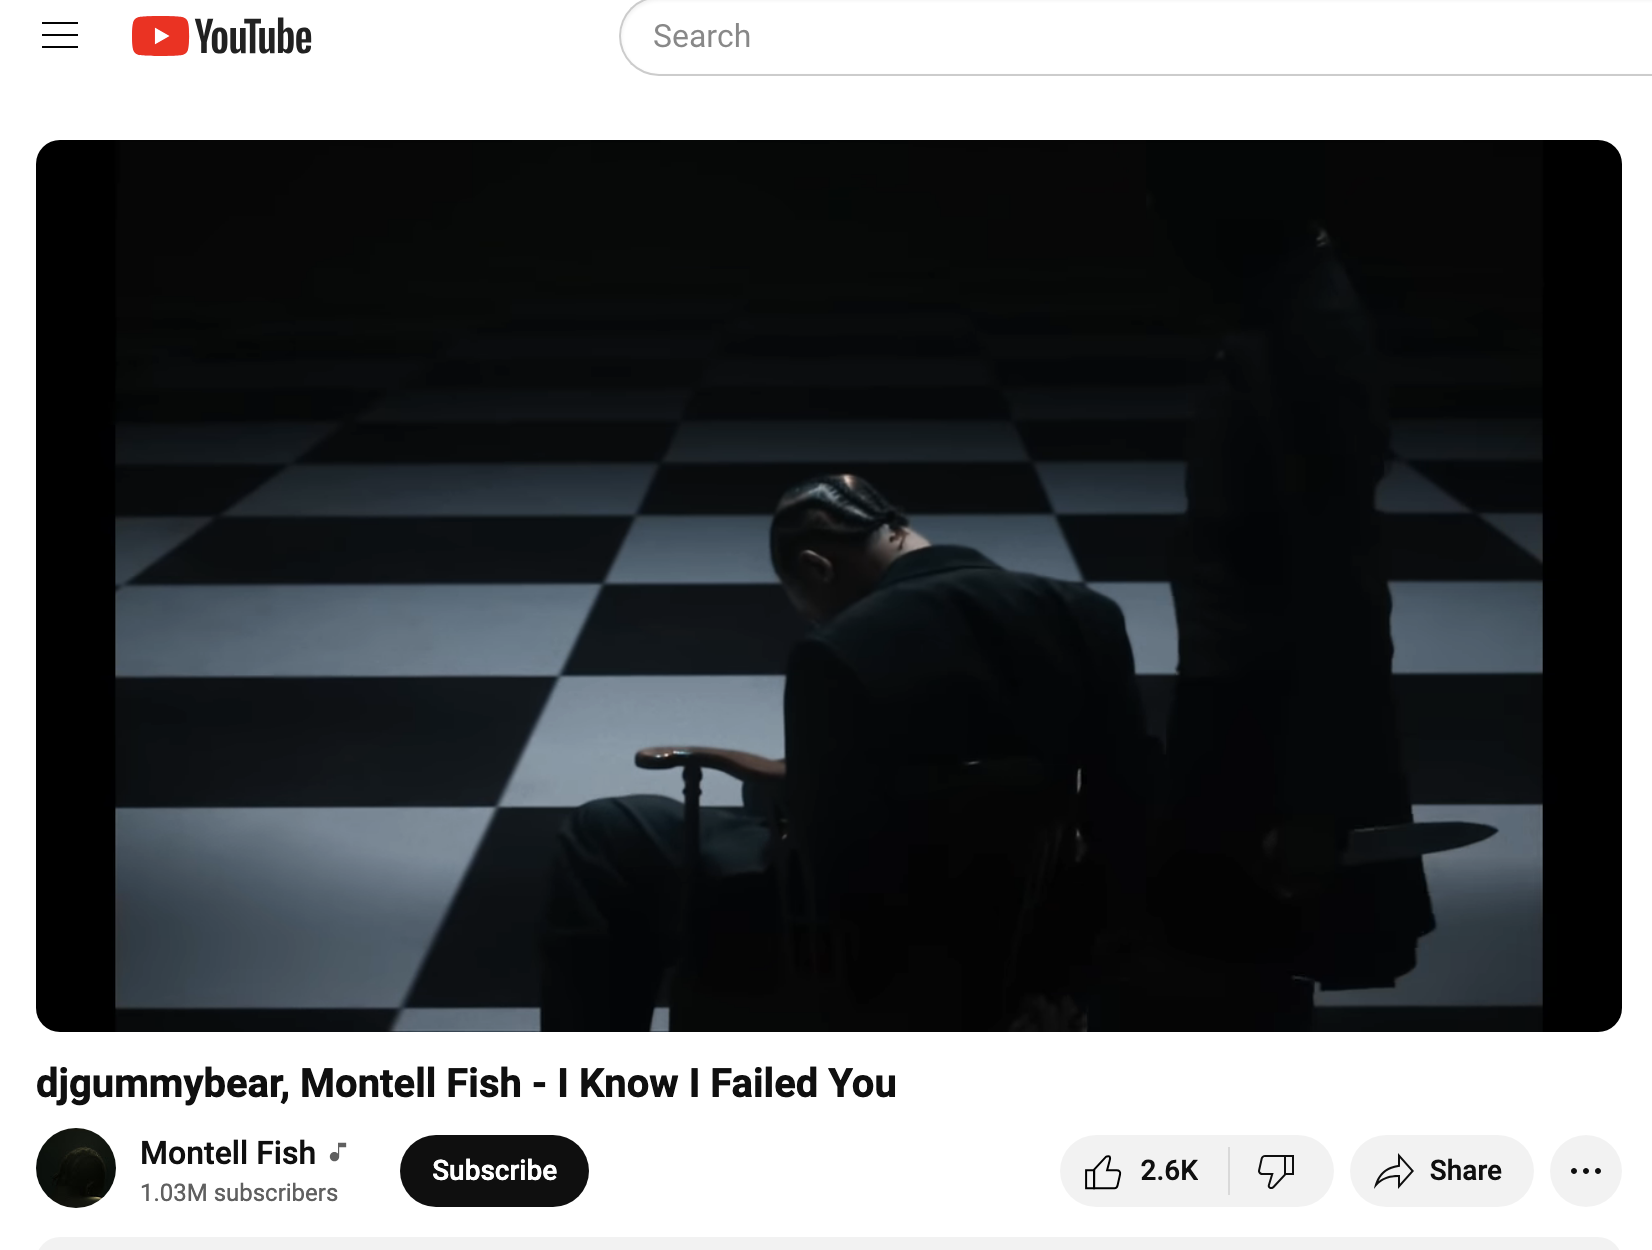Click the curved Share arrow icon
1652x1250 pixels.
[1394, 1171]
